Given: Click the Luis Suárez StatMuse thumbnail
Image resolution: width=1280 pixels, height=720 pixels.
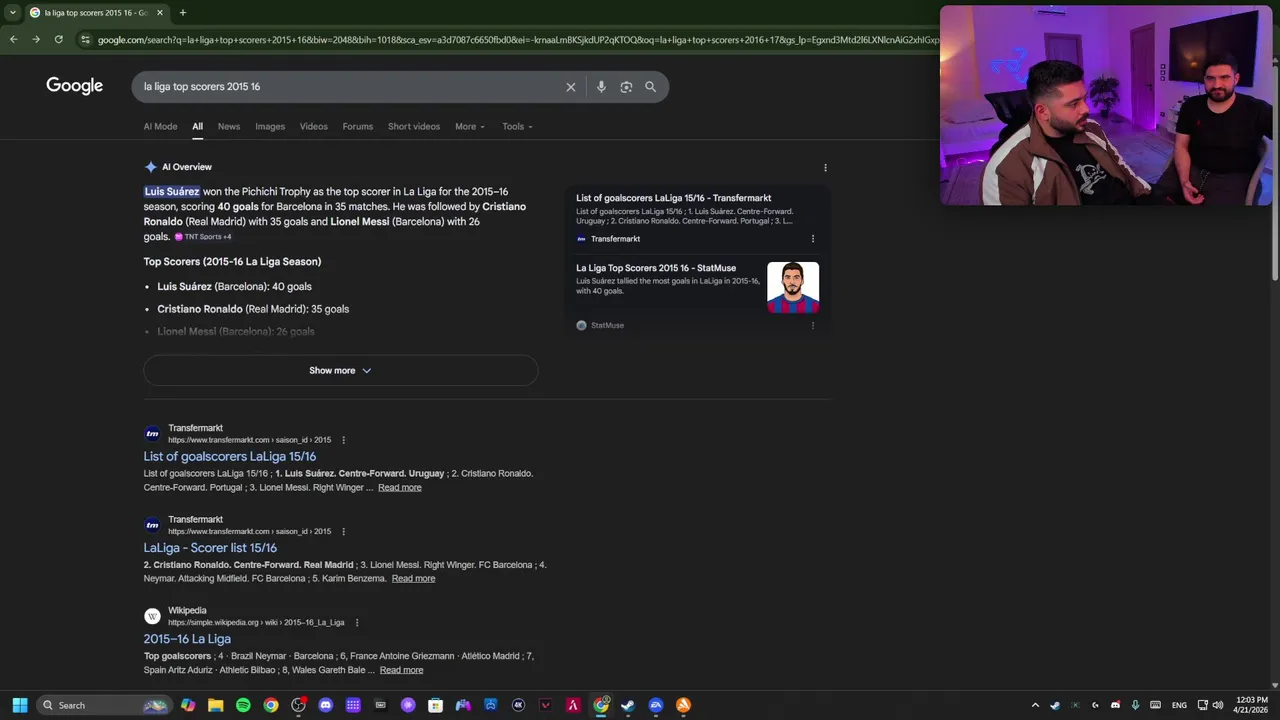Looking at the screenshot, I should point(793,288).
